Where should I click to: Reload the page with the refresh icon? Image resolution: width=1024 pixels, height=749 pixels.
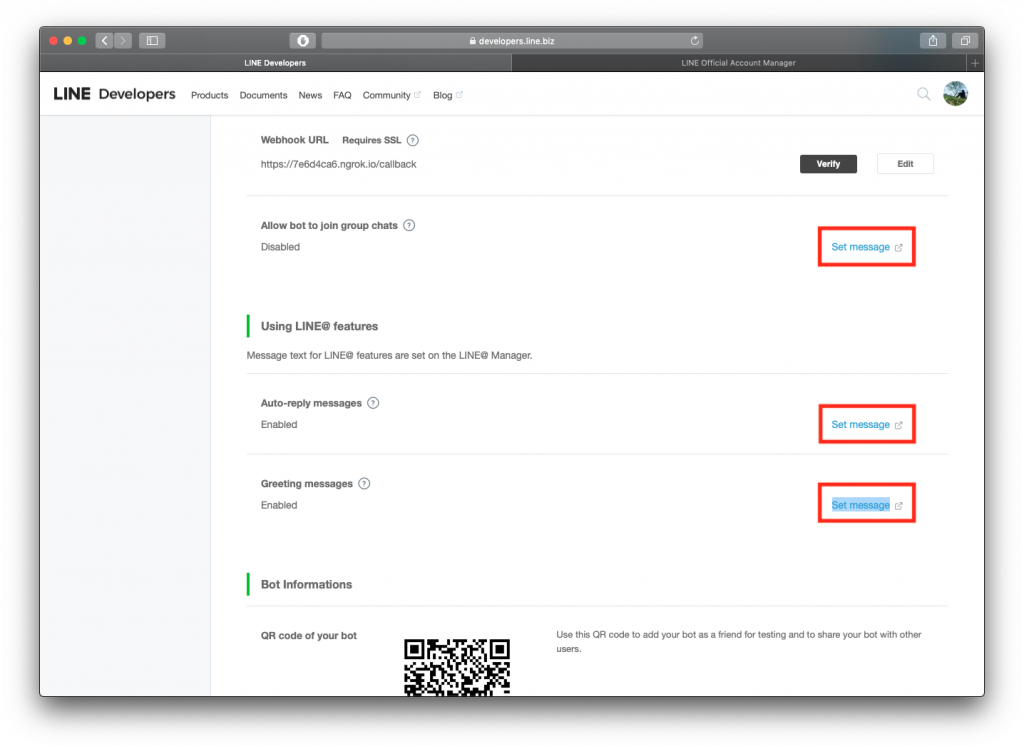click(694, 40)
